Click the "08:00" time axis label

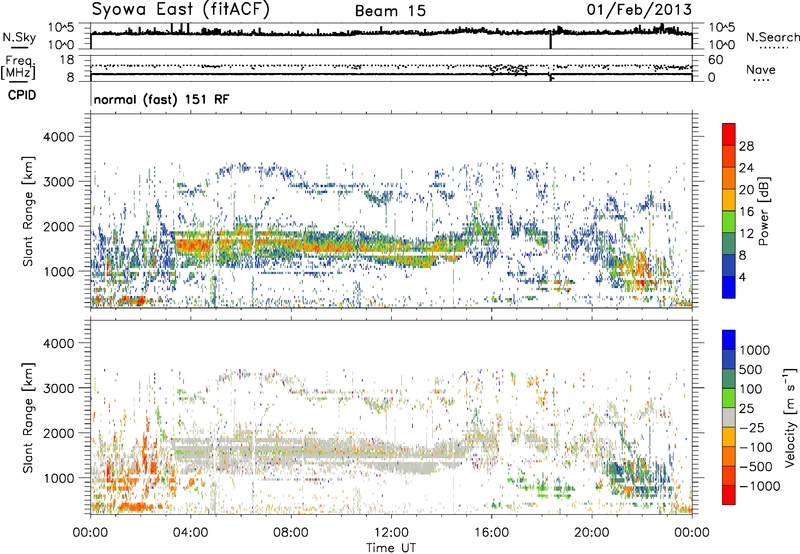(291, 533)
